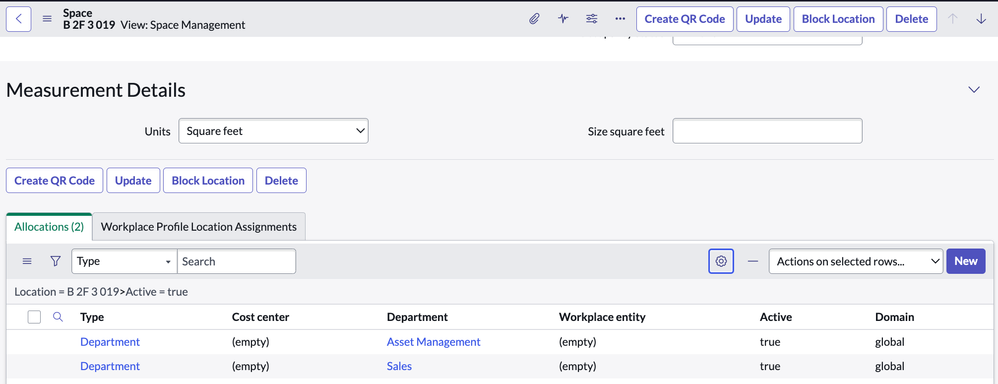Go back with the header arrow button
The height and width of the screenshot is (384, 998).
coord(18,18)
